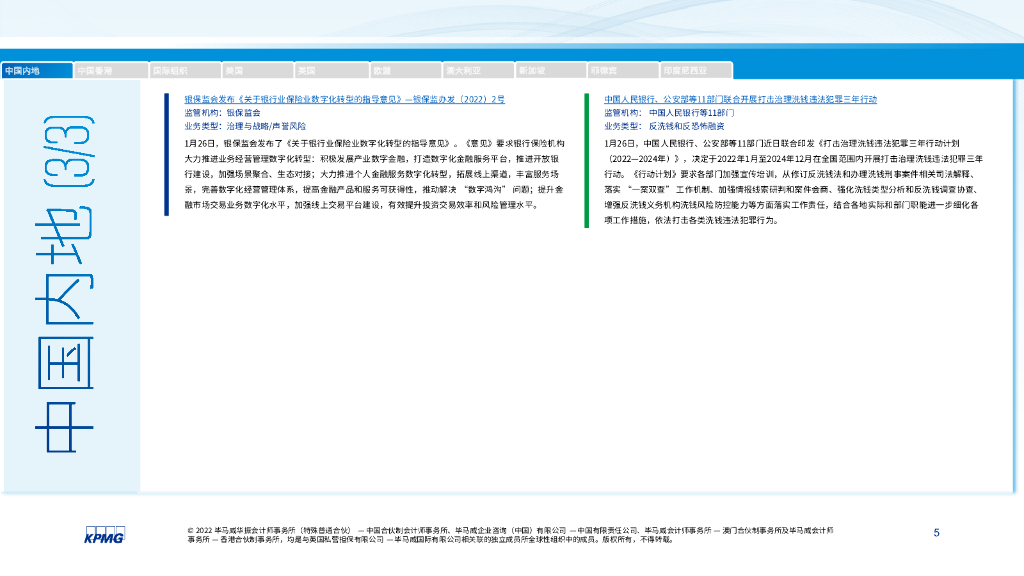Screen dimensions: 1024x576
Task: Click the page number 5
Action: (x=936, y=533)
